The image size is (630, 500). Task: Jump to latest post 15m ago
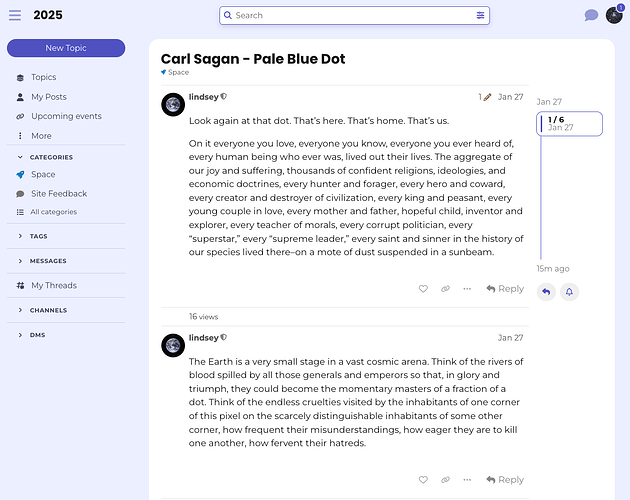tap(553, 268)
